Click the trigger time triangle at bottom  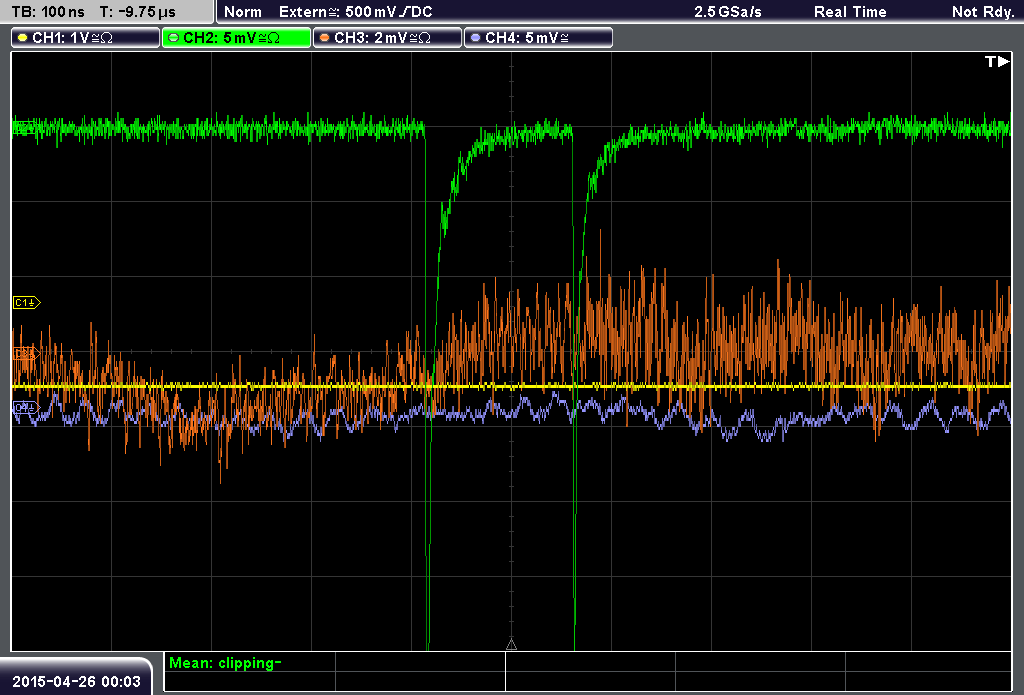click(x=511, y=645)
